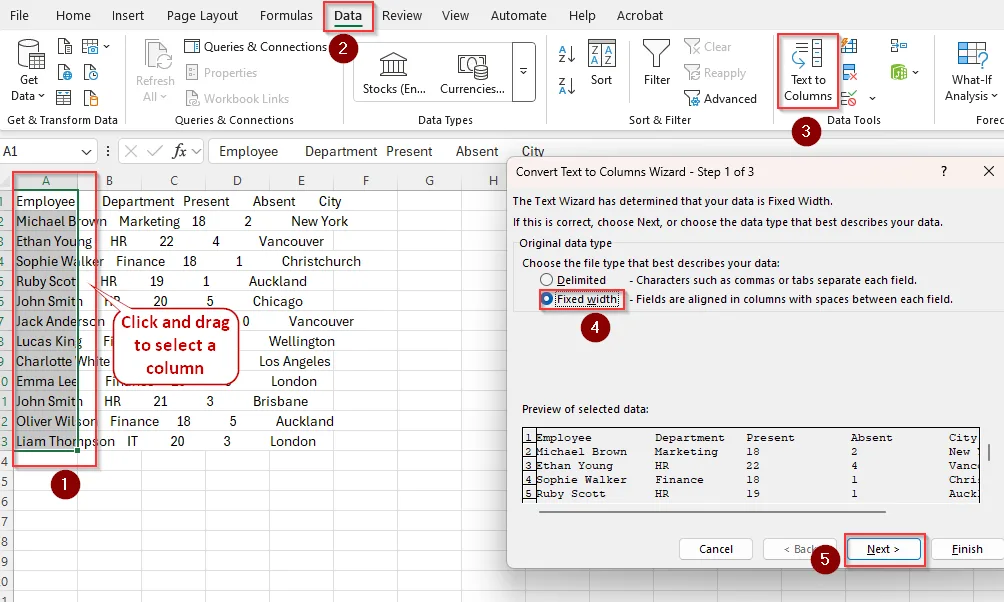Select the Delimited radio option
Image resolution: width=1004 pixels, height=602 pixels.
tap(546, 280)
